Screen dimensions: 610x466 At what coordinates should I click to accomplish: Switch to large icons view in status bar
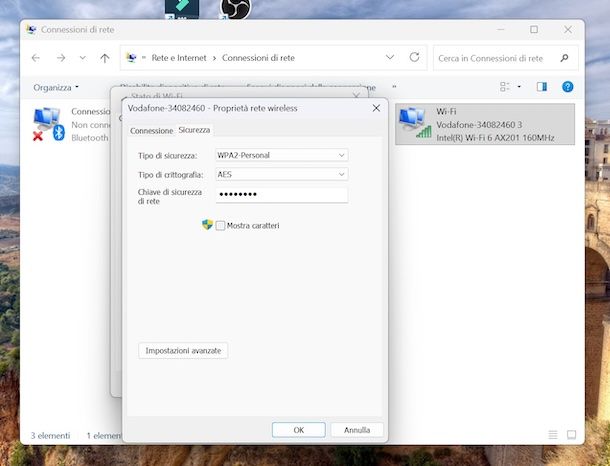tap(571, 434)
